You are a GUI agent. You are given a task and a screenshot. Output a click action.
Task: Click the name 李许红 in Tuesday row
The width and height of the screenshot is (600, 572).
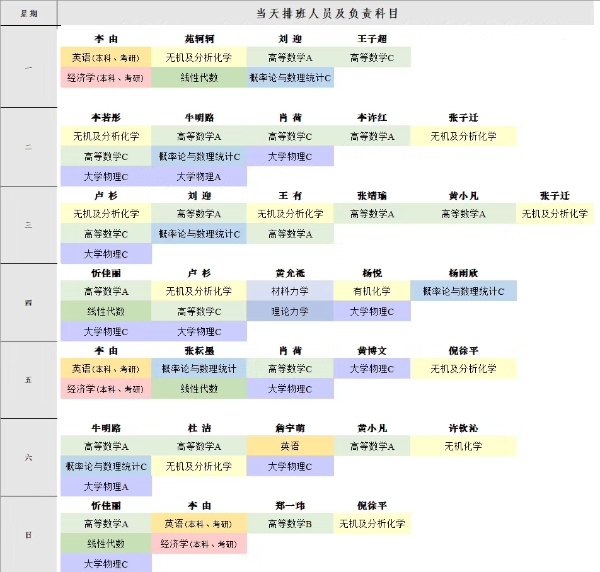coord(372,117)
